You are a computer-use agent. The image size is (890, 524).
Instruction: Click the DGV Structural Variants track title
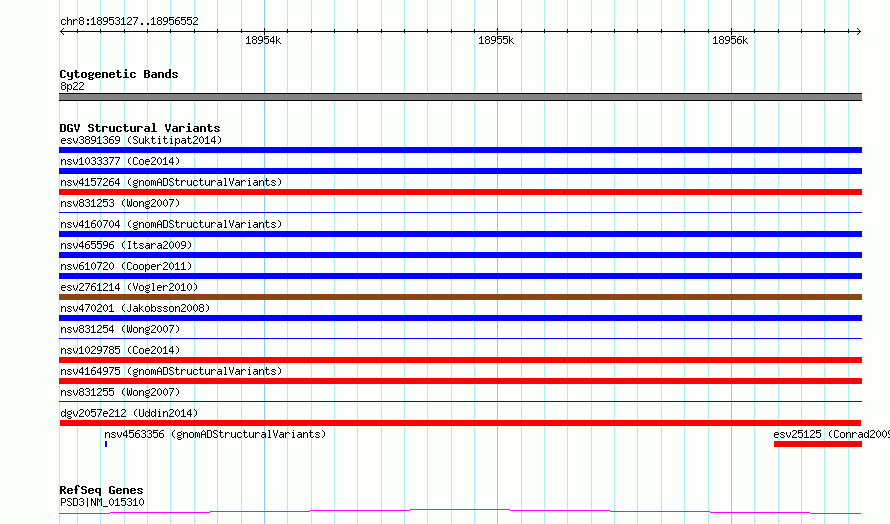140,128
